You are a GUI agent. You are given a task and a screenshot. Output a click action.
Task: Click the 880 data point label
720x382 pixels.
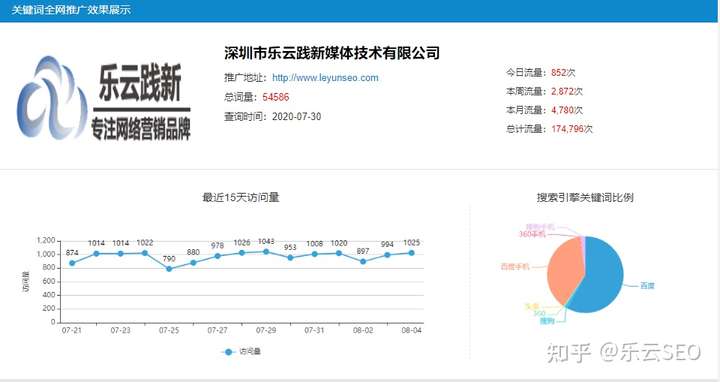(193, 252)
